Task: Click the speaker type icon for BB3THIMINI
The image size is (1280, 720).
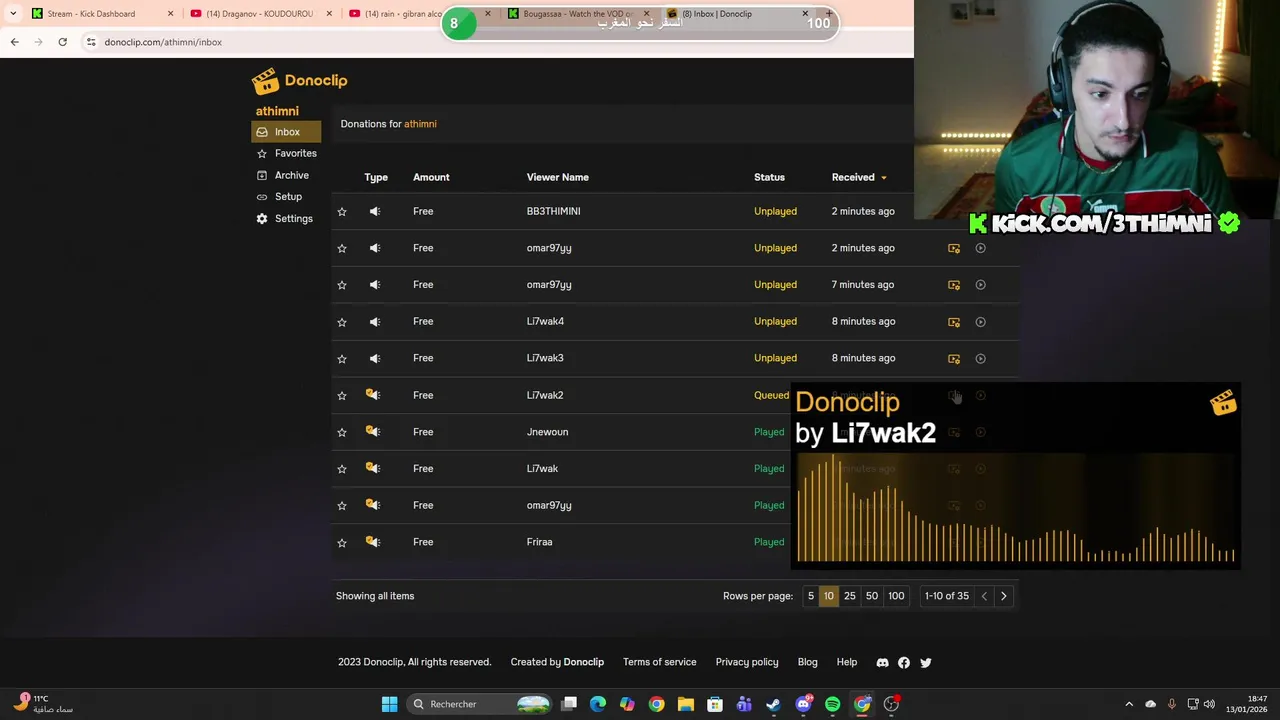Action: click(x=375, y=211)
